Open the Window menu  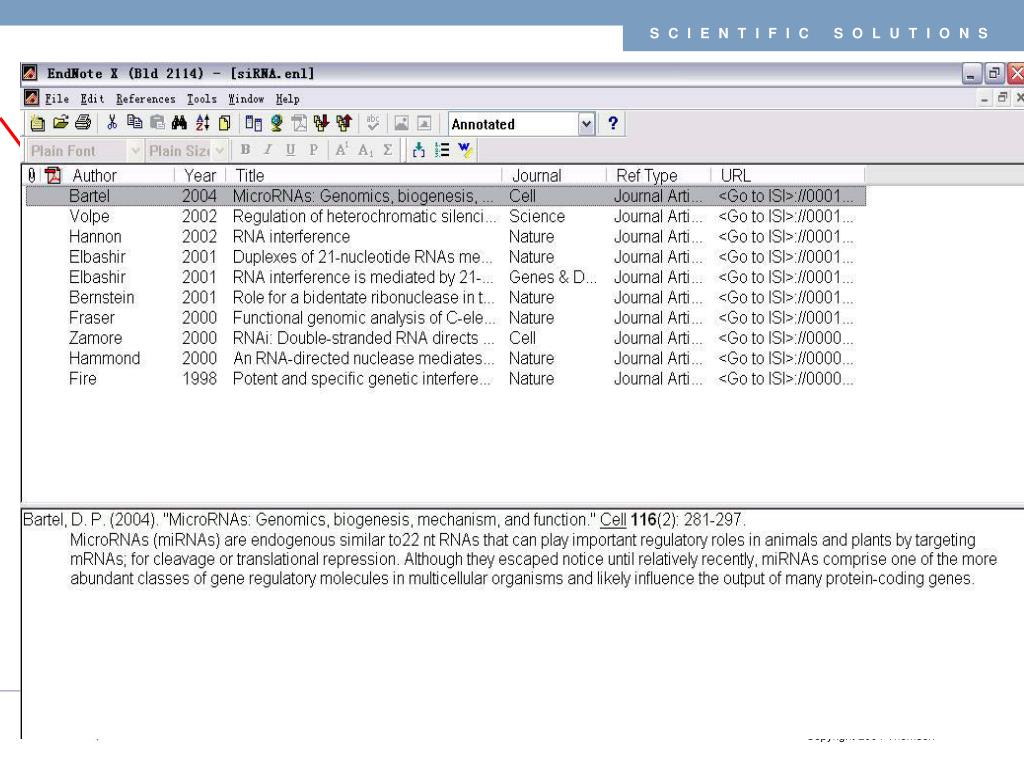pyautogui.click(x=246, y=99)
